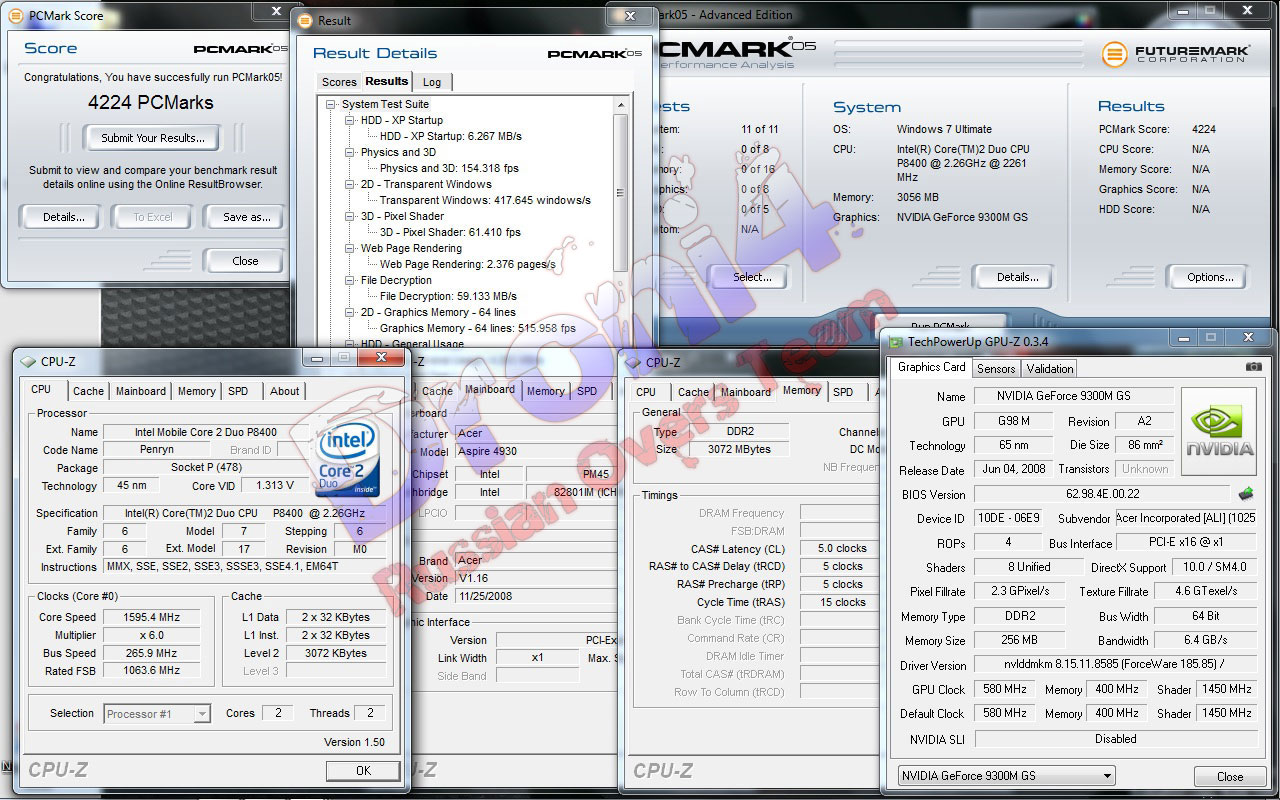Click the Core Speed 1595.4 MHz value

[x=154, y=617]
